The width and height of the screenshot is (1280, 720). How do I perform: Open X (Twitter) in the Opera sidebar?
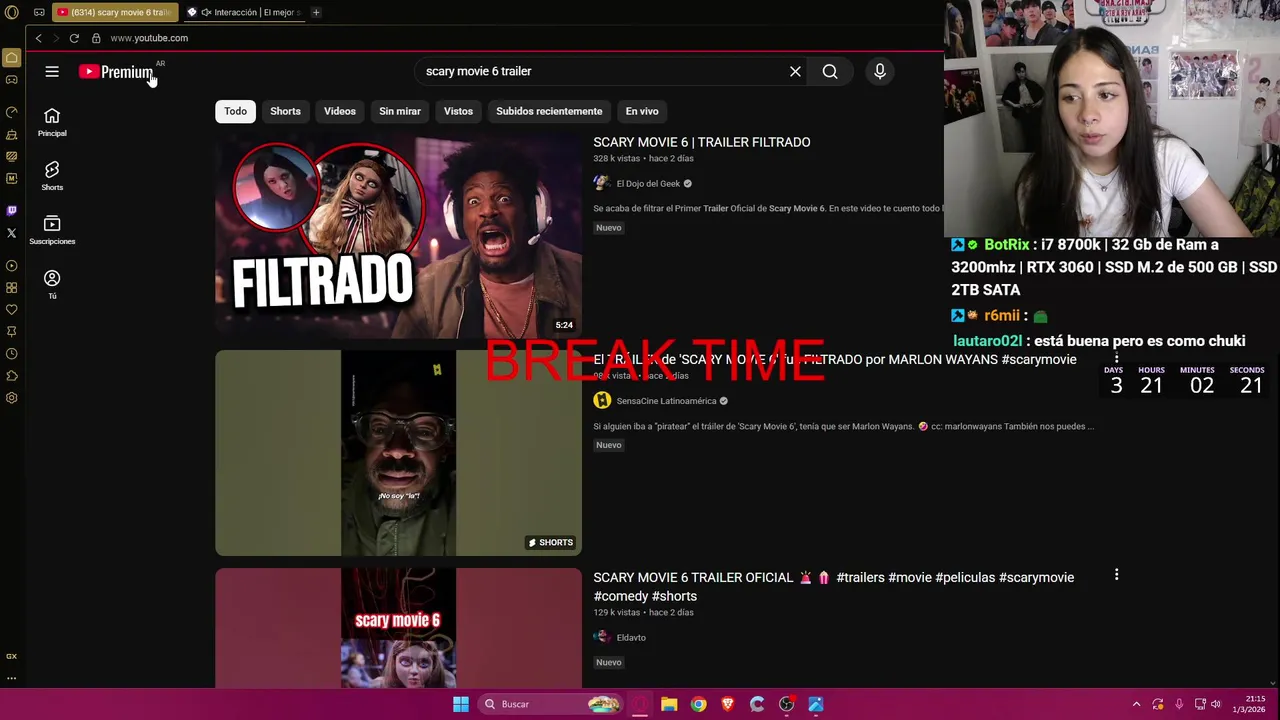pyautogui.click(x=12, y=232)
